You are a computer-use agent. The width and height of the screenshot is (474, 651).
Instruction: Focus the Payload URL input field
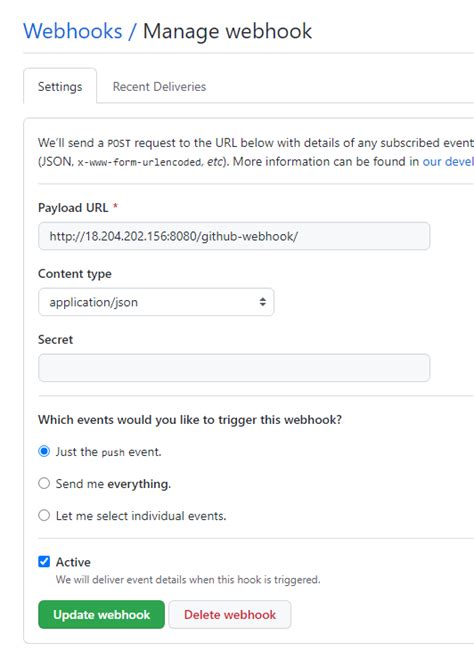pos(234,236)
